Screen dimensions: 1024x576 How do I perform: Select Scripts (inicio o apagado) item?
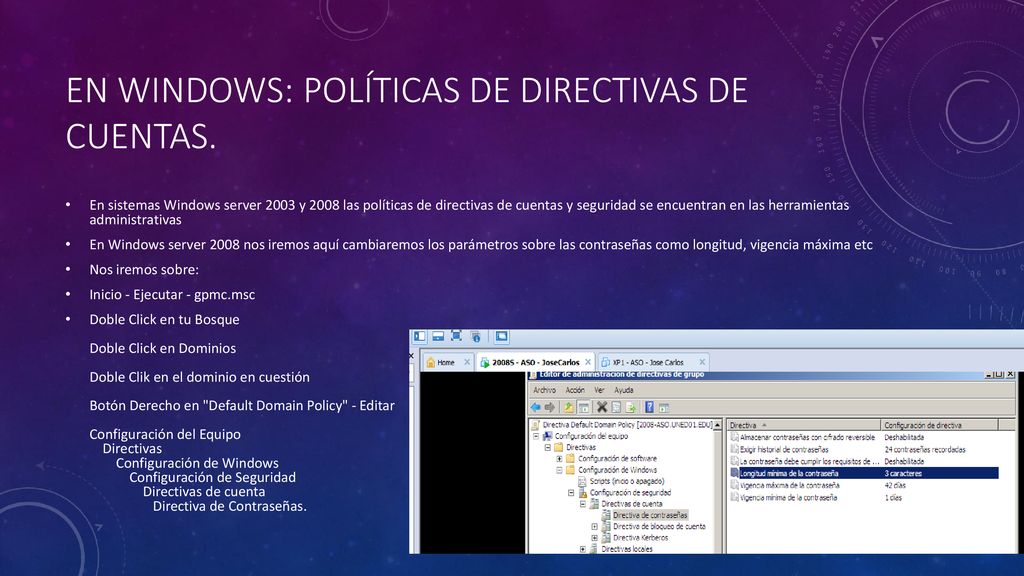(626, 481)
